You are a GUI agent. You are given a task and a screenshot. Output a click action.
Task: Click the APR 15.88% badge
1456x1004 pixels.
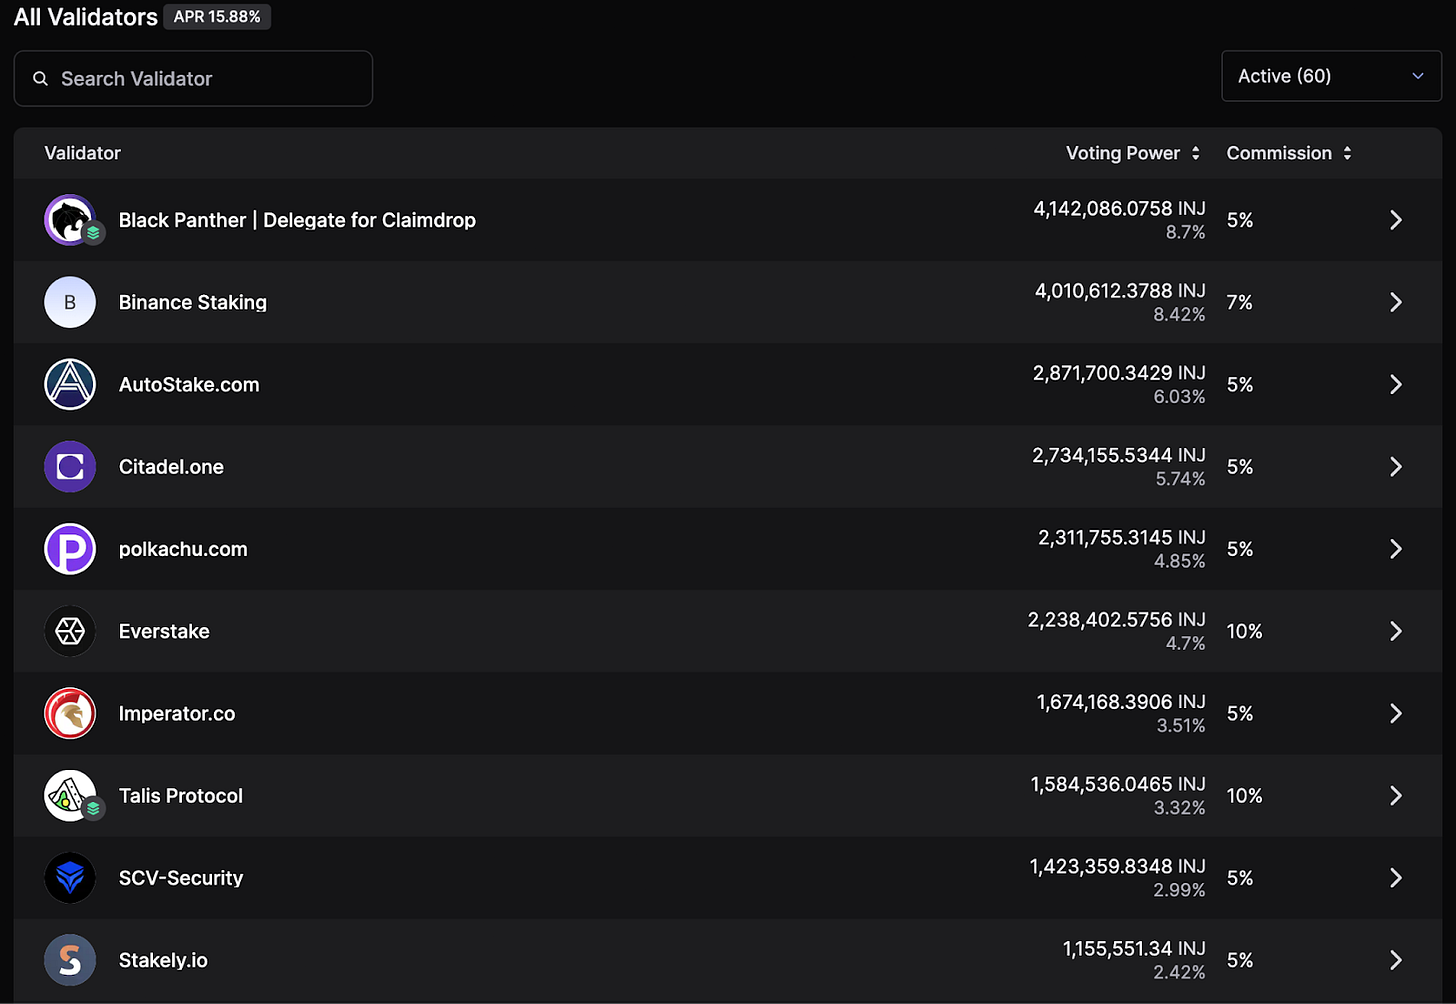pos(217,17)
